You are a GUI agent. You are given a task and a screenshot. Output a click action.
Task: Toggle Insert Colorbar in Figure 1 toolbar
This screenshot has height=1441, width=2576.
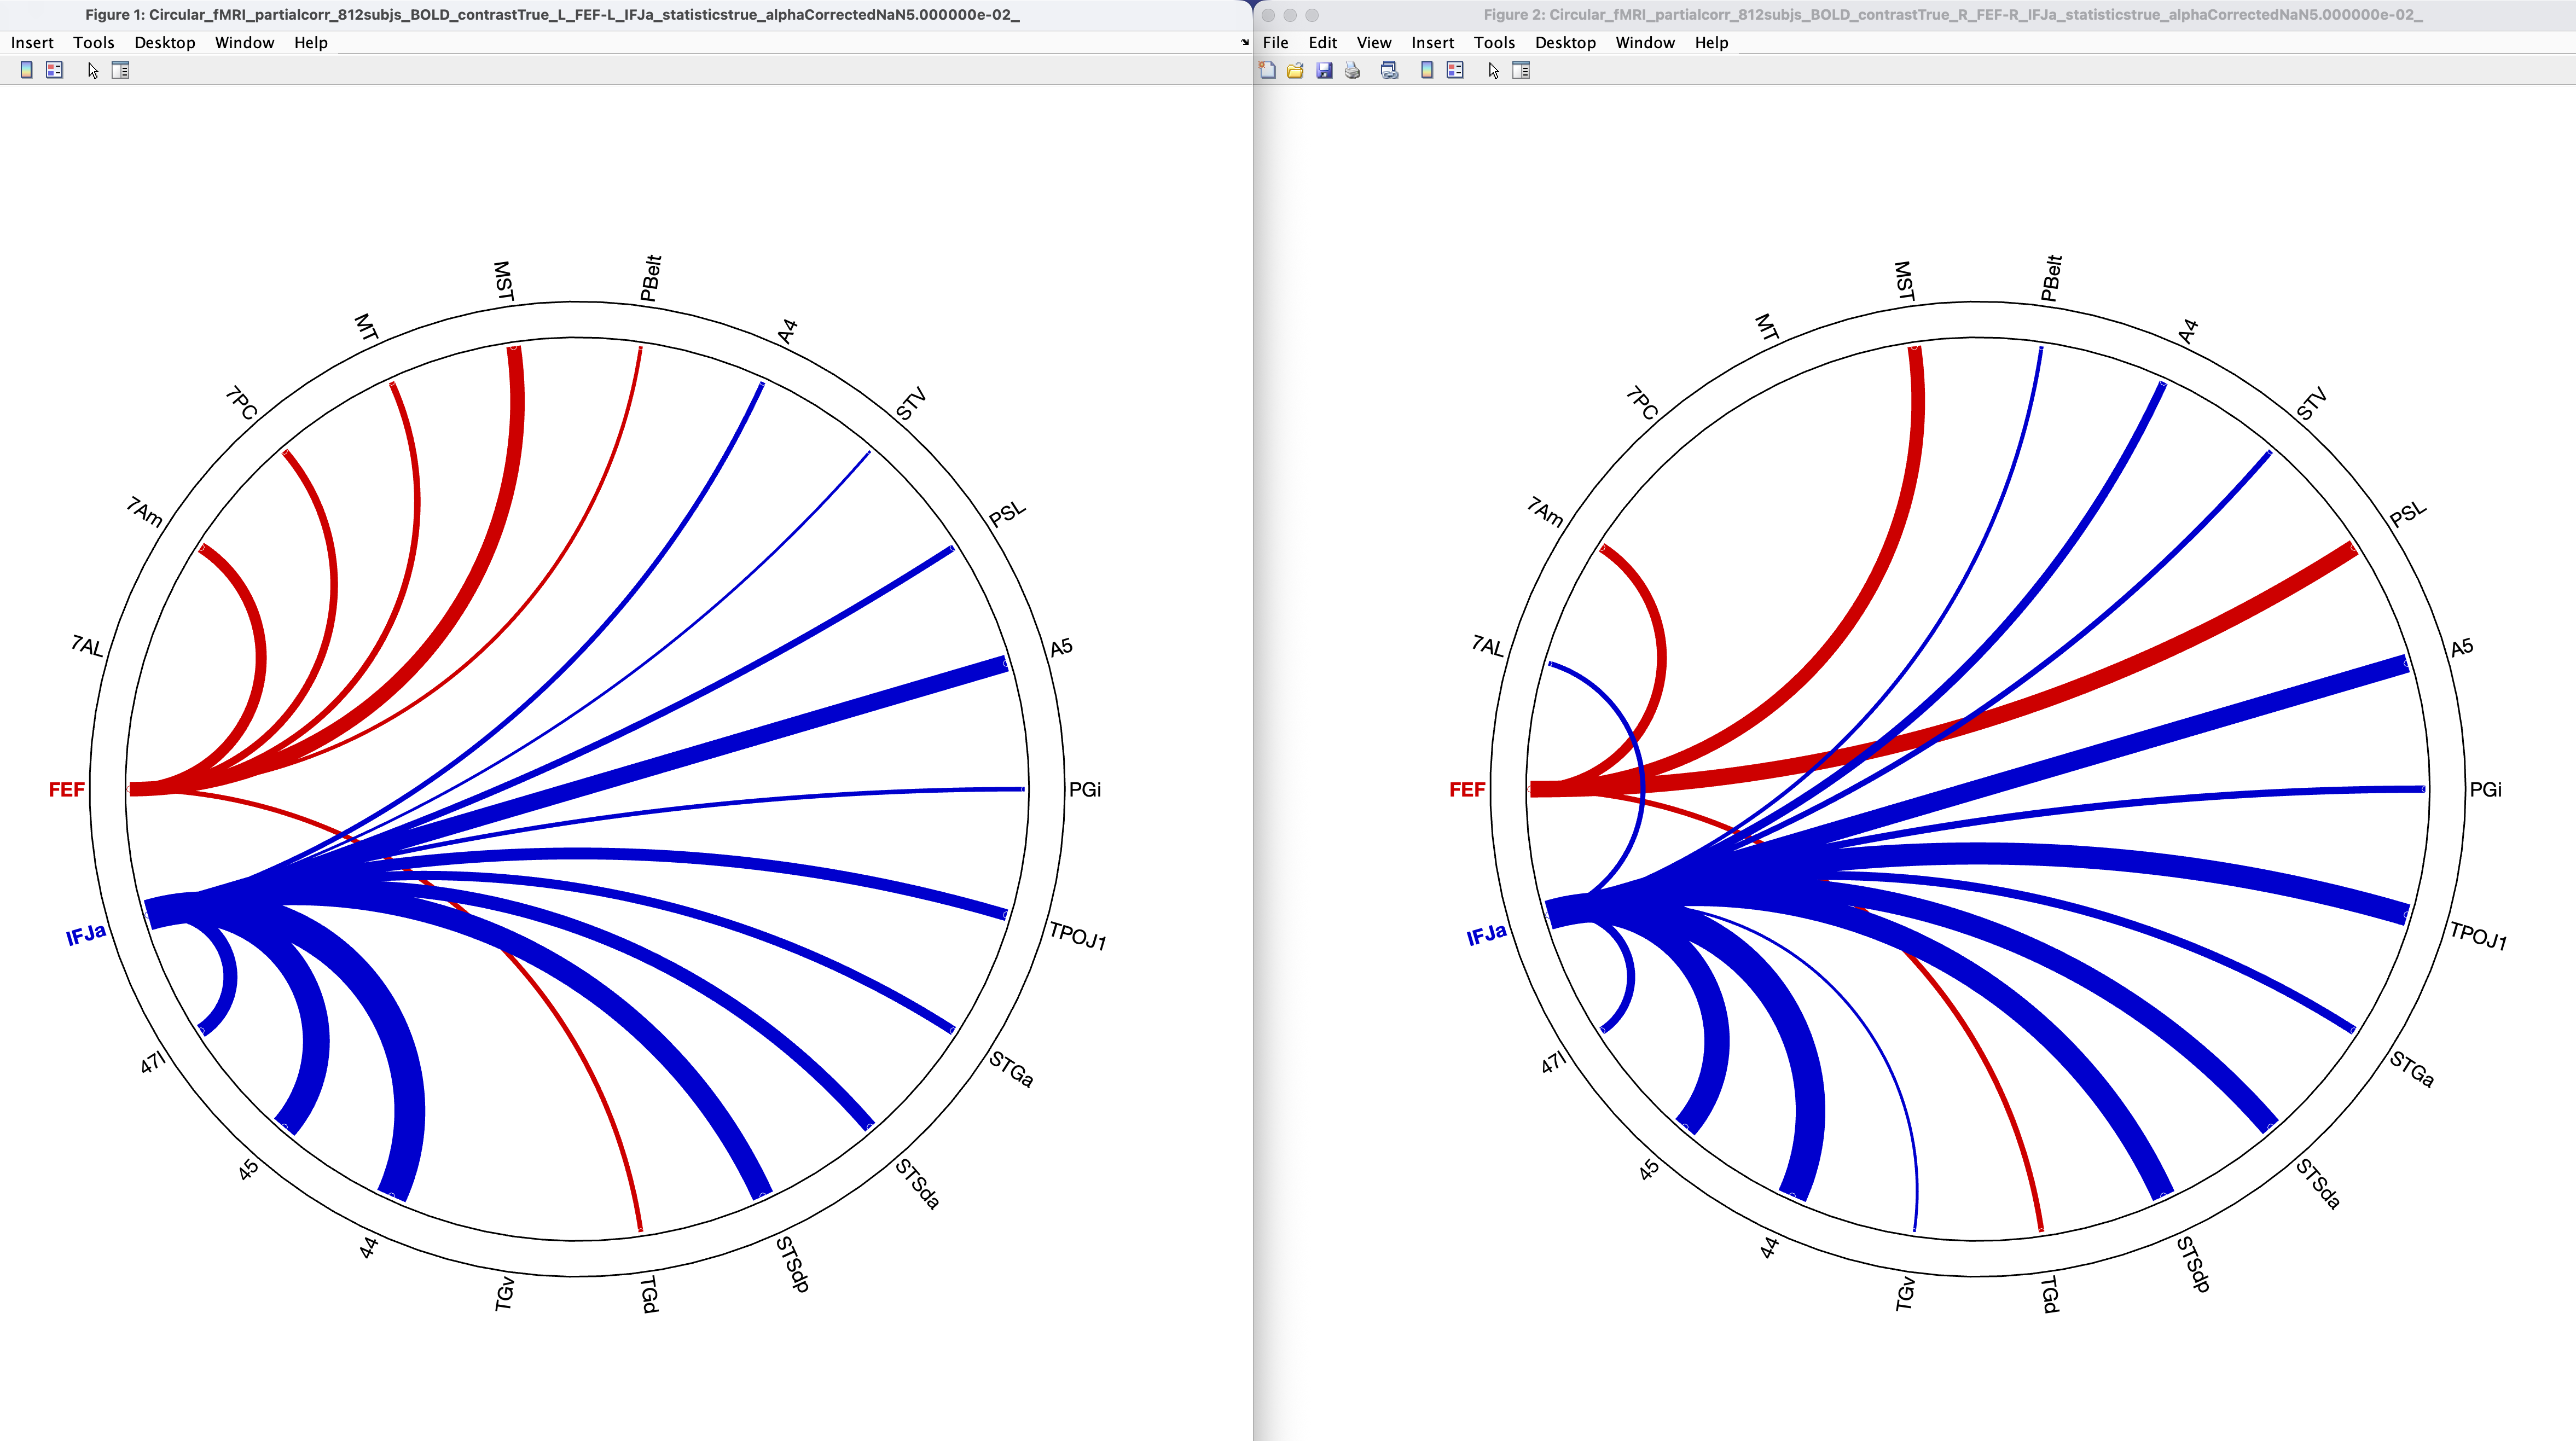(x=27, y=70)
